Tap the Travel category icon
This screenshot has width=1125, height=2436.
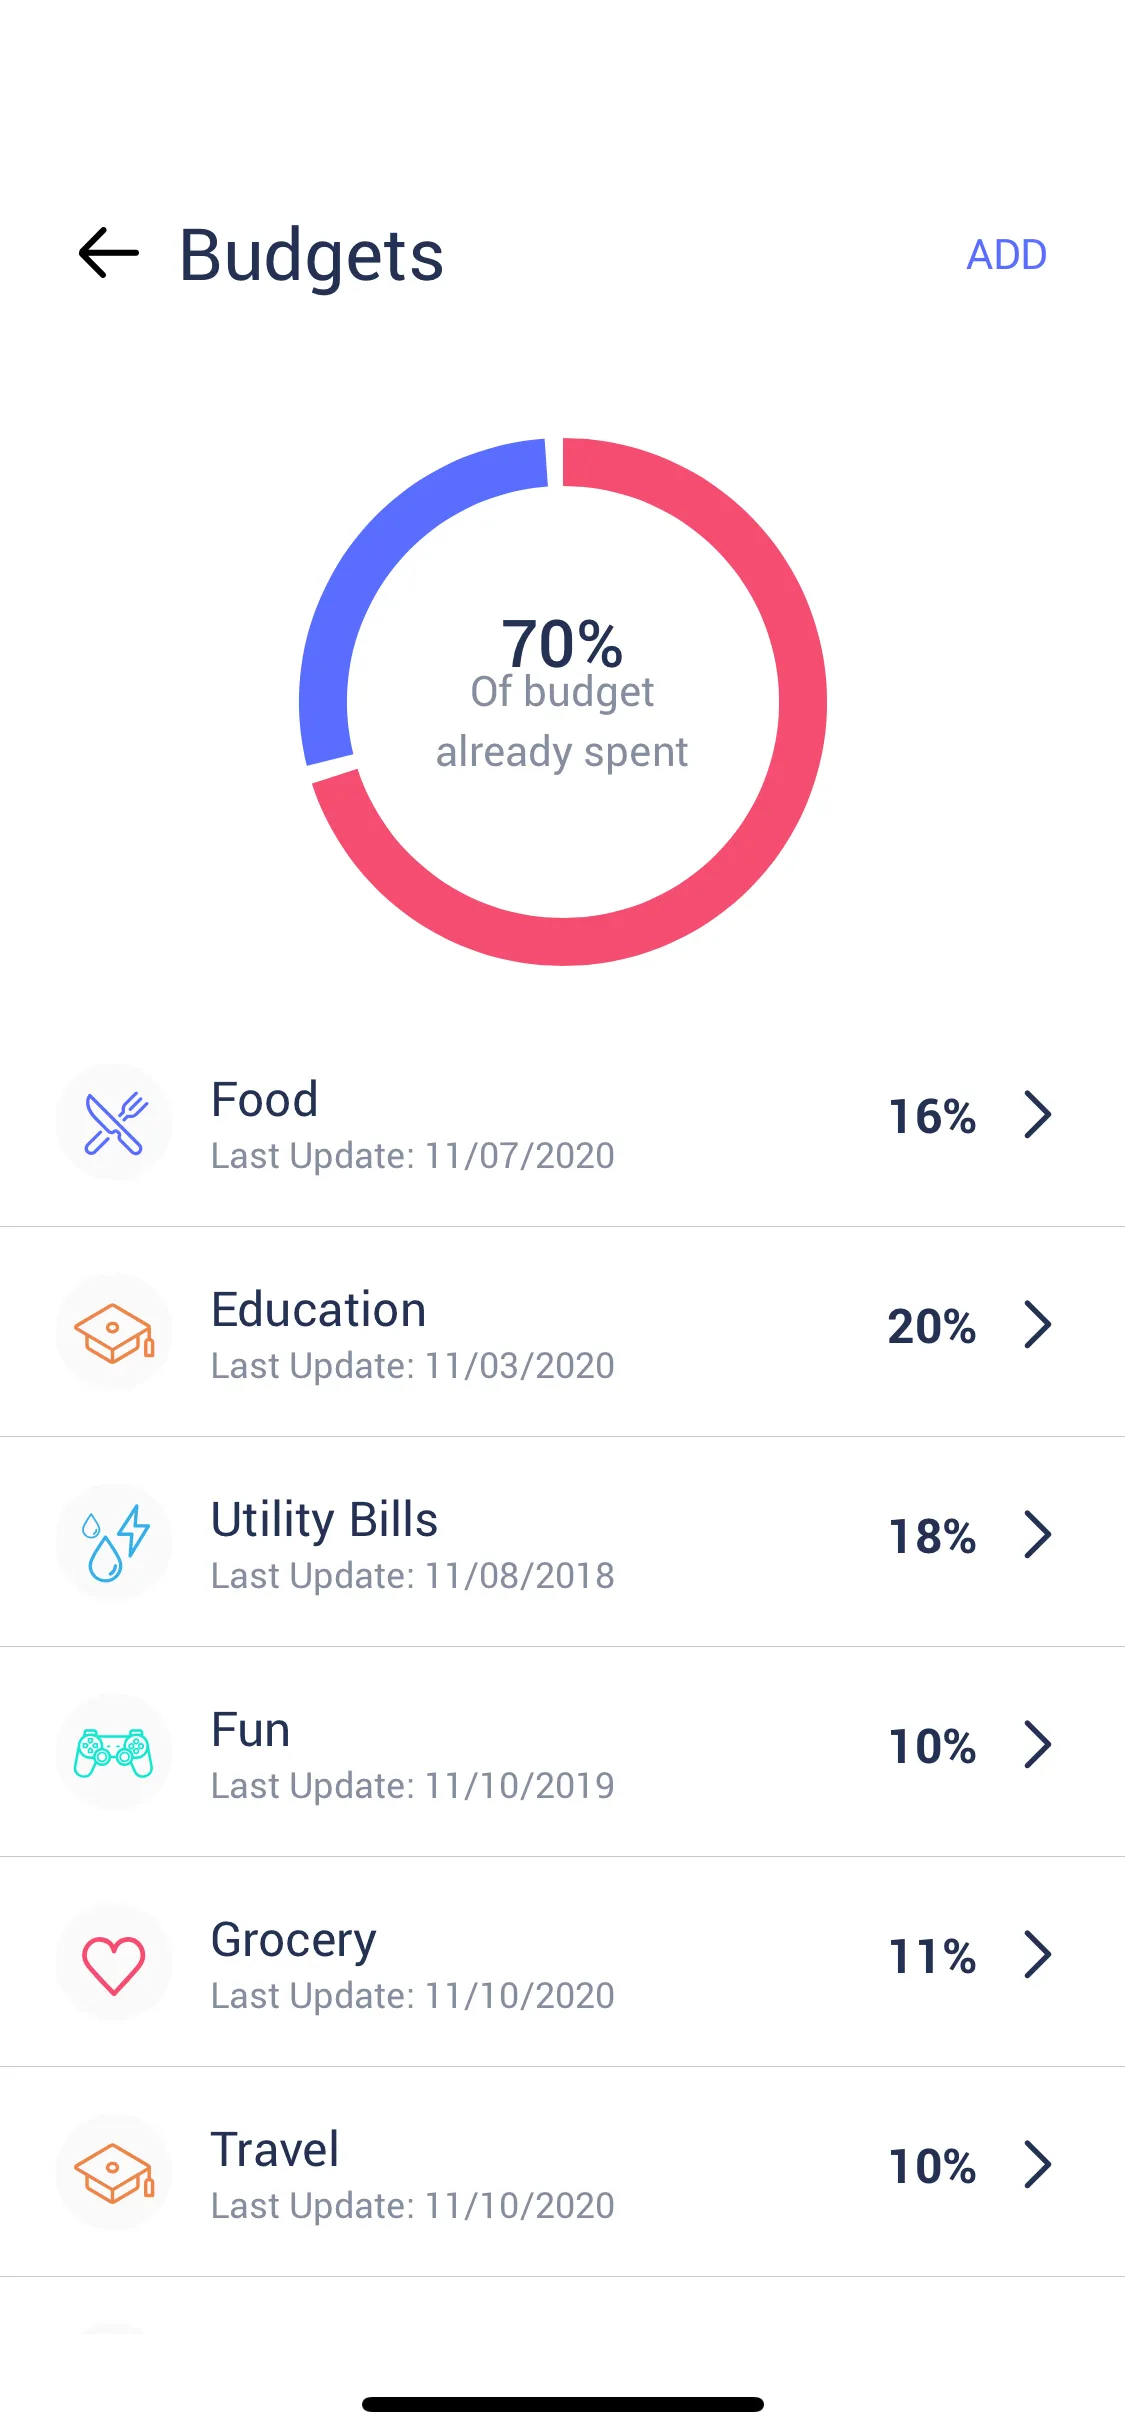(115, 2173)
